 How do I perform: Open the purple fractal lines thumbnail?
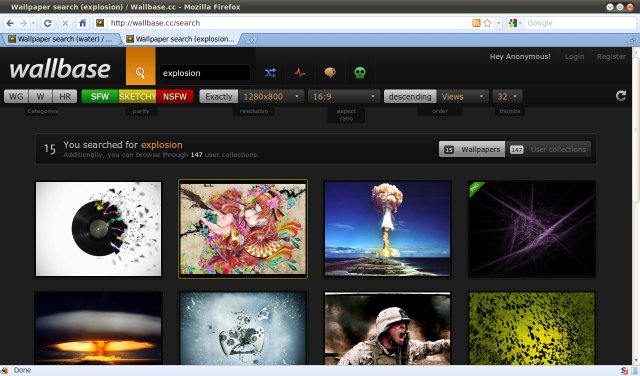click(x=532, y=229)
